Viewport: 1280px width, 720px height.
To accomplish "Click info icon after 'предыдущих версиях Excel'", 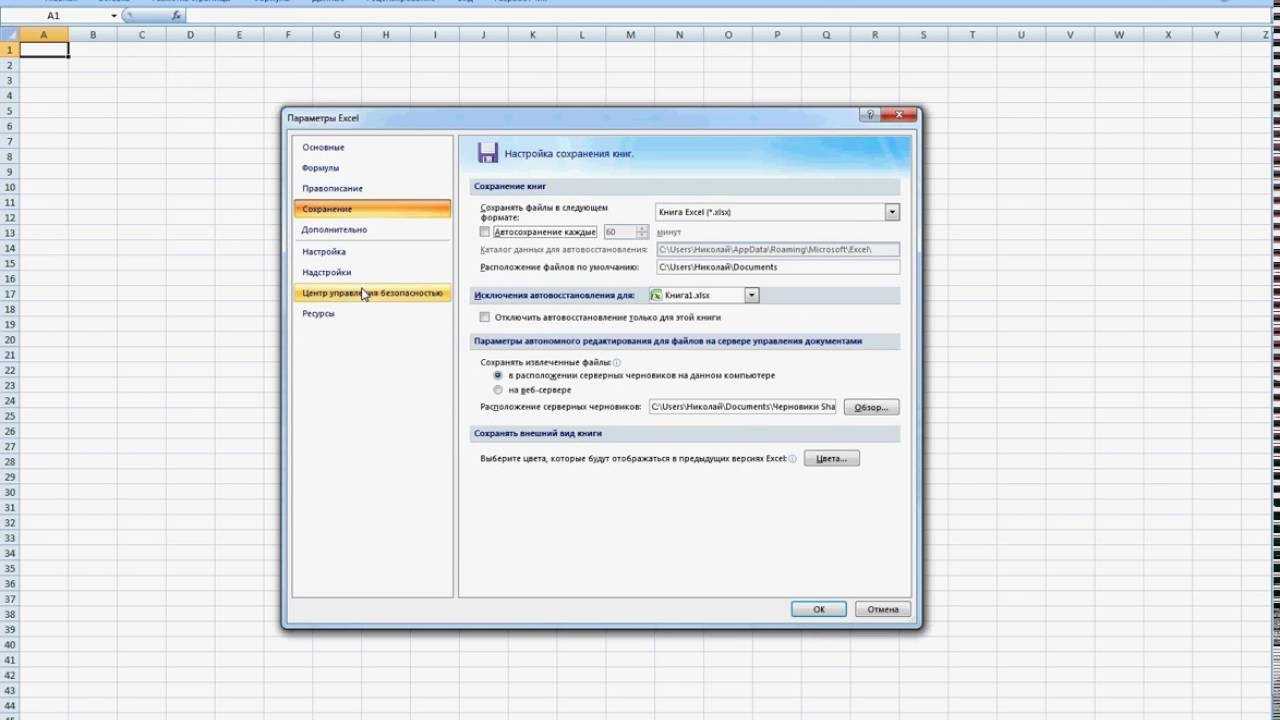I will pos(793,459).
